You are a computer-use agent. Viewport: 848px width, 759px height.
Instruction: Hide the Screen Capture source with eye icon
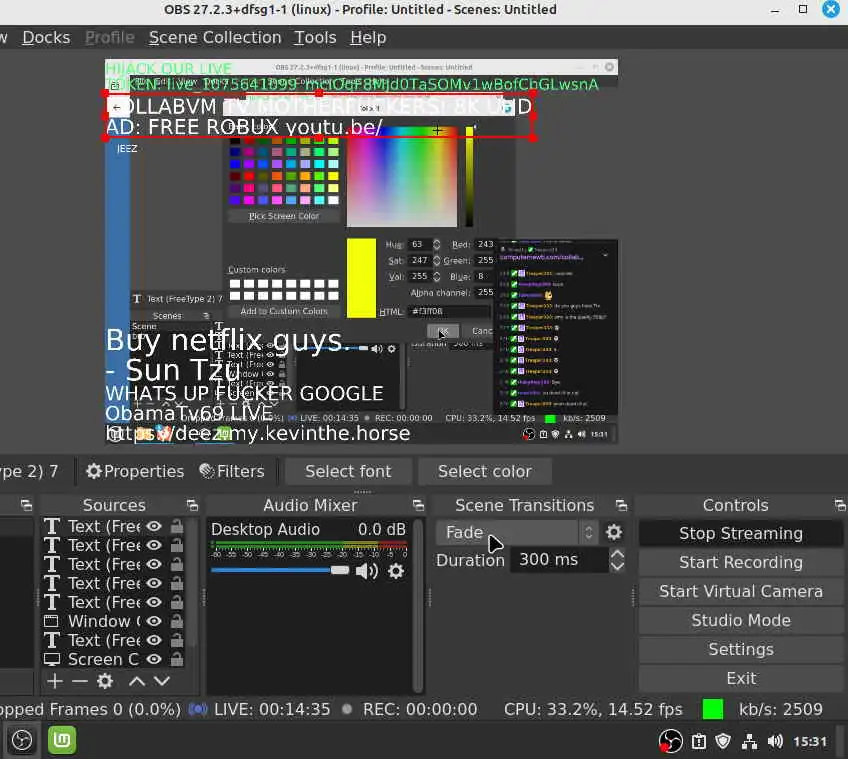(x=154, y=659)
